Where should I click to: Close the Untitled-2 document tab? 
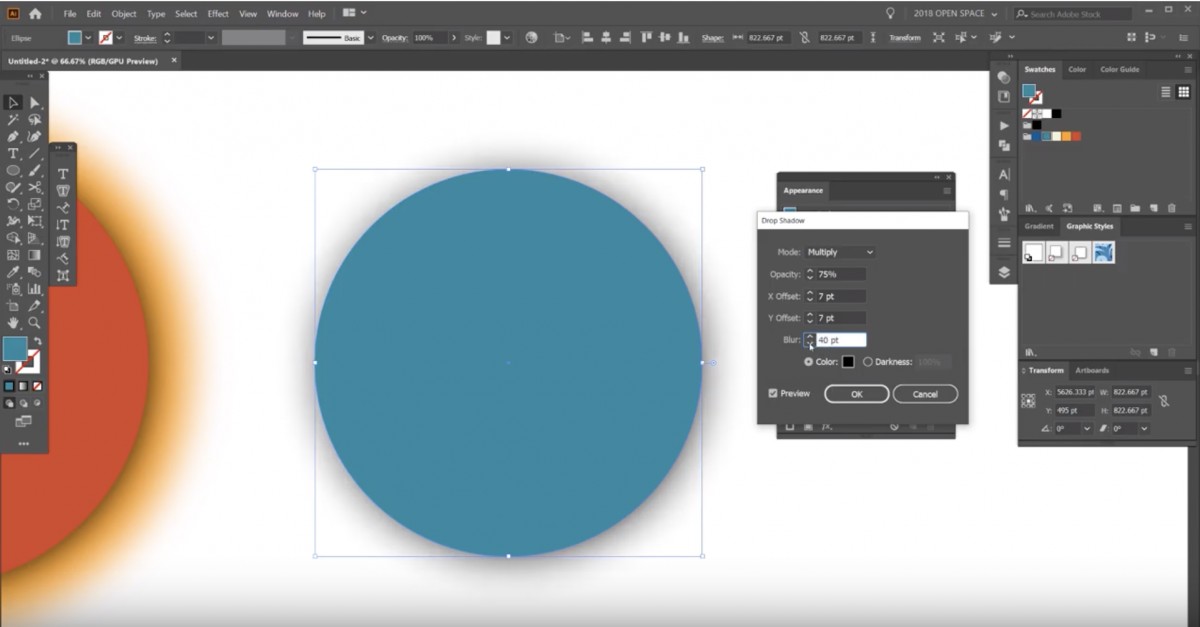[x=174, y=60]
